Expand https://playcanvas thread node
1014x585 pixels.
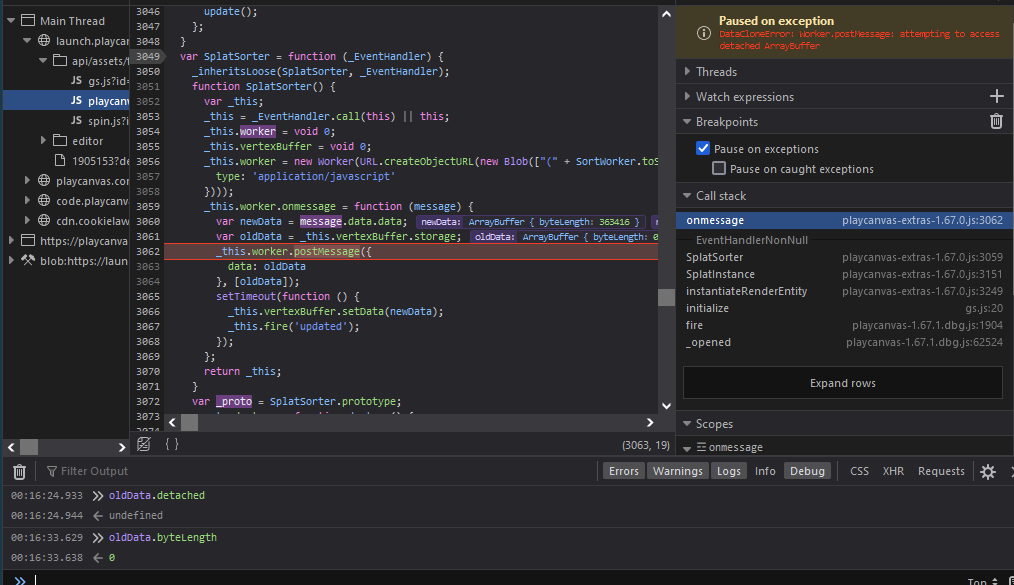(11, 240)
